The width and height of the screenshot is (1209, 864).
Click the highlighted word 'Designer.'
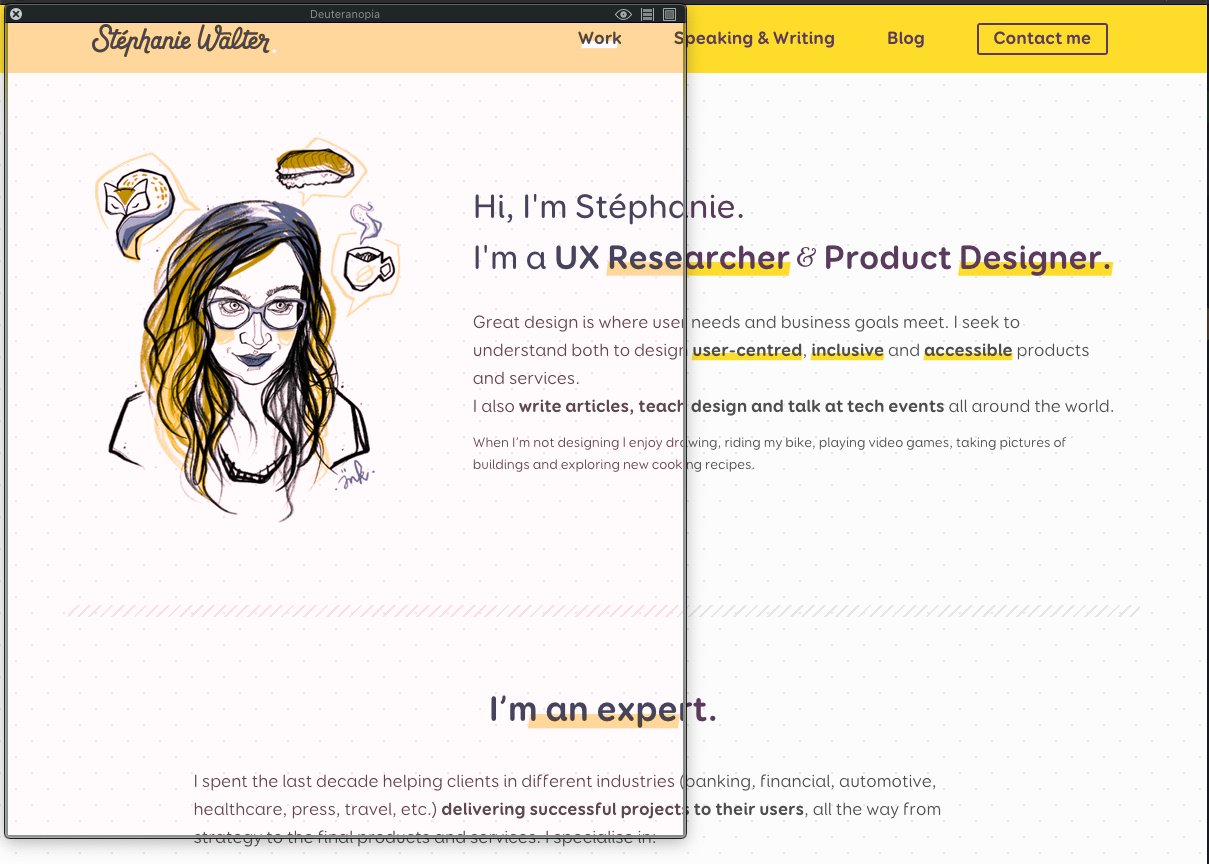click(1035, 258)
